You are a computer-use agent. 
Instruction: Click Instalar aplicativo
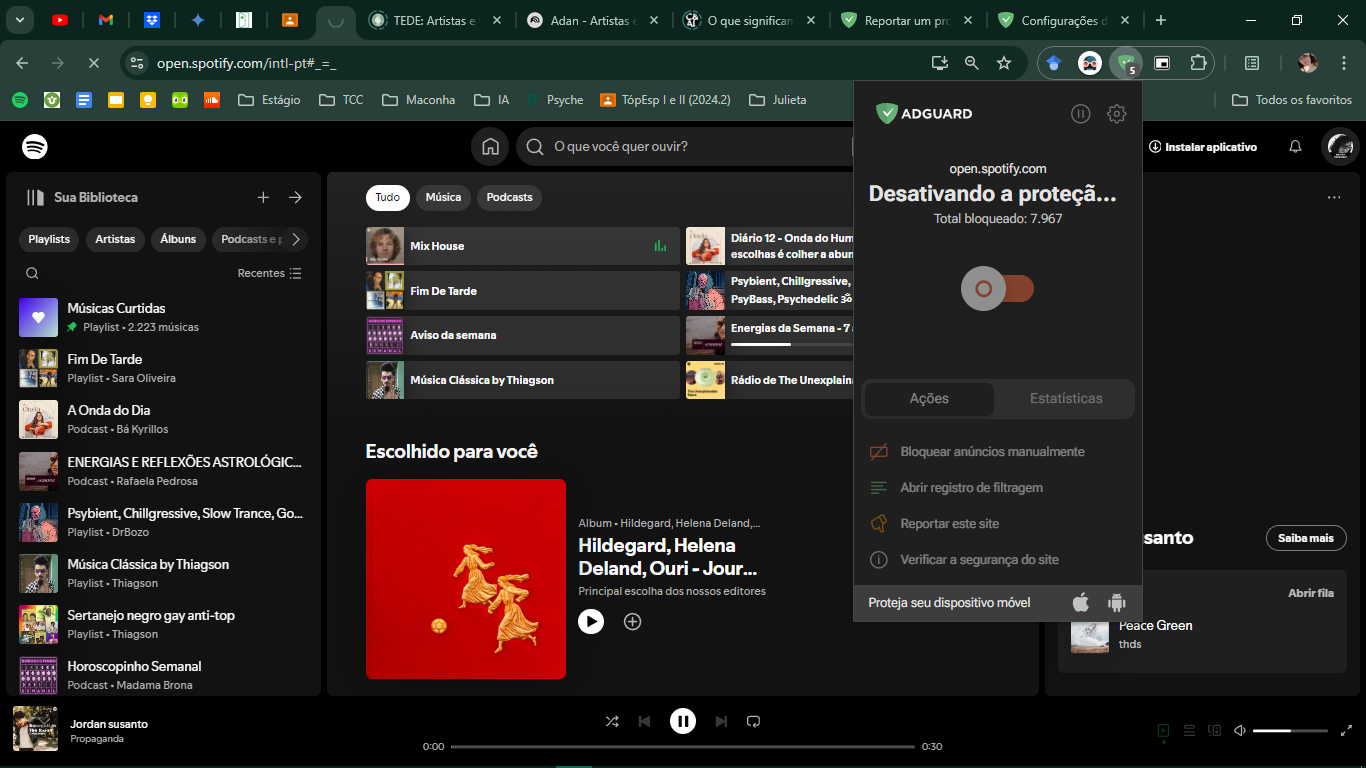(x=1203, y=147)
